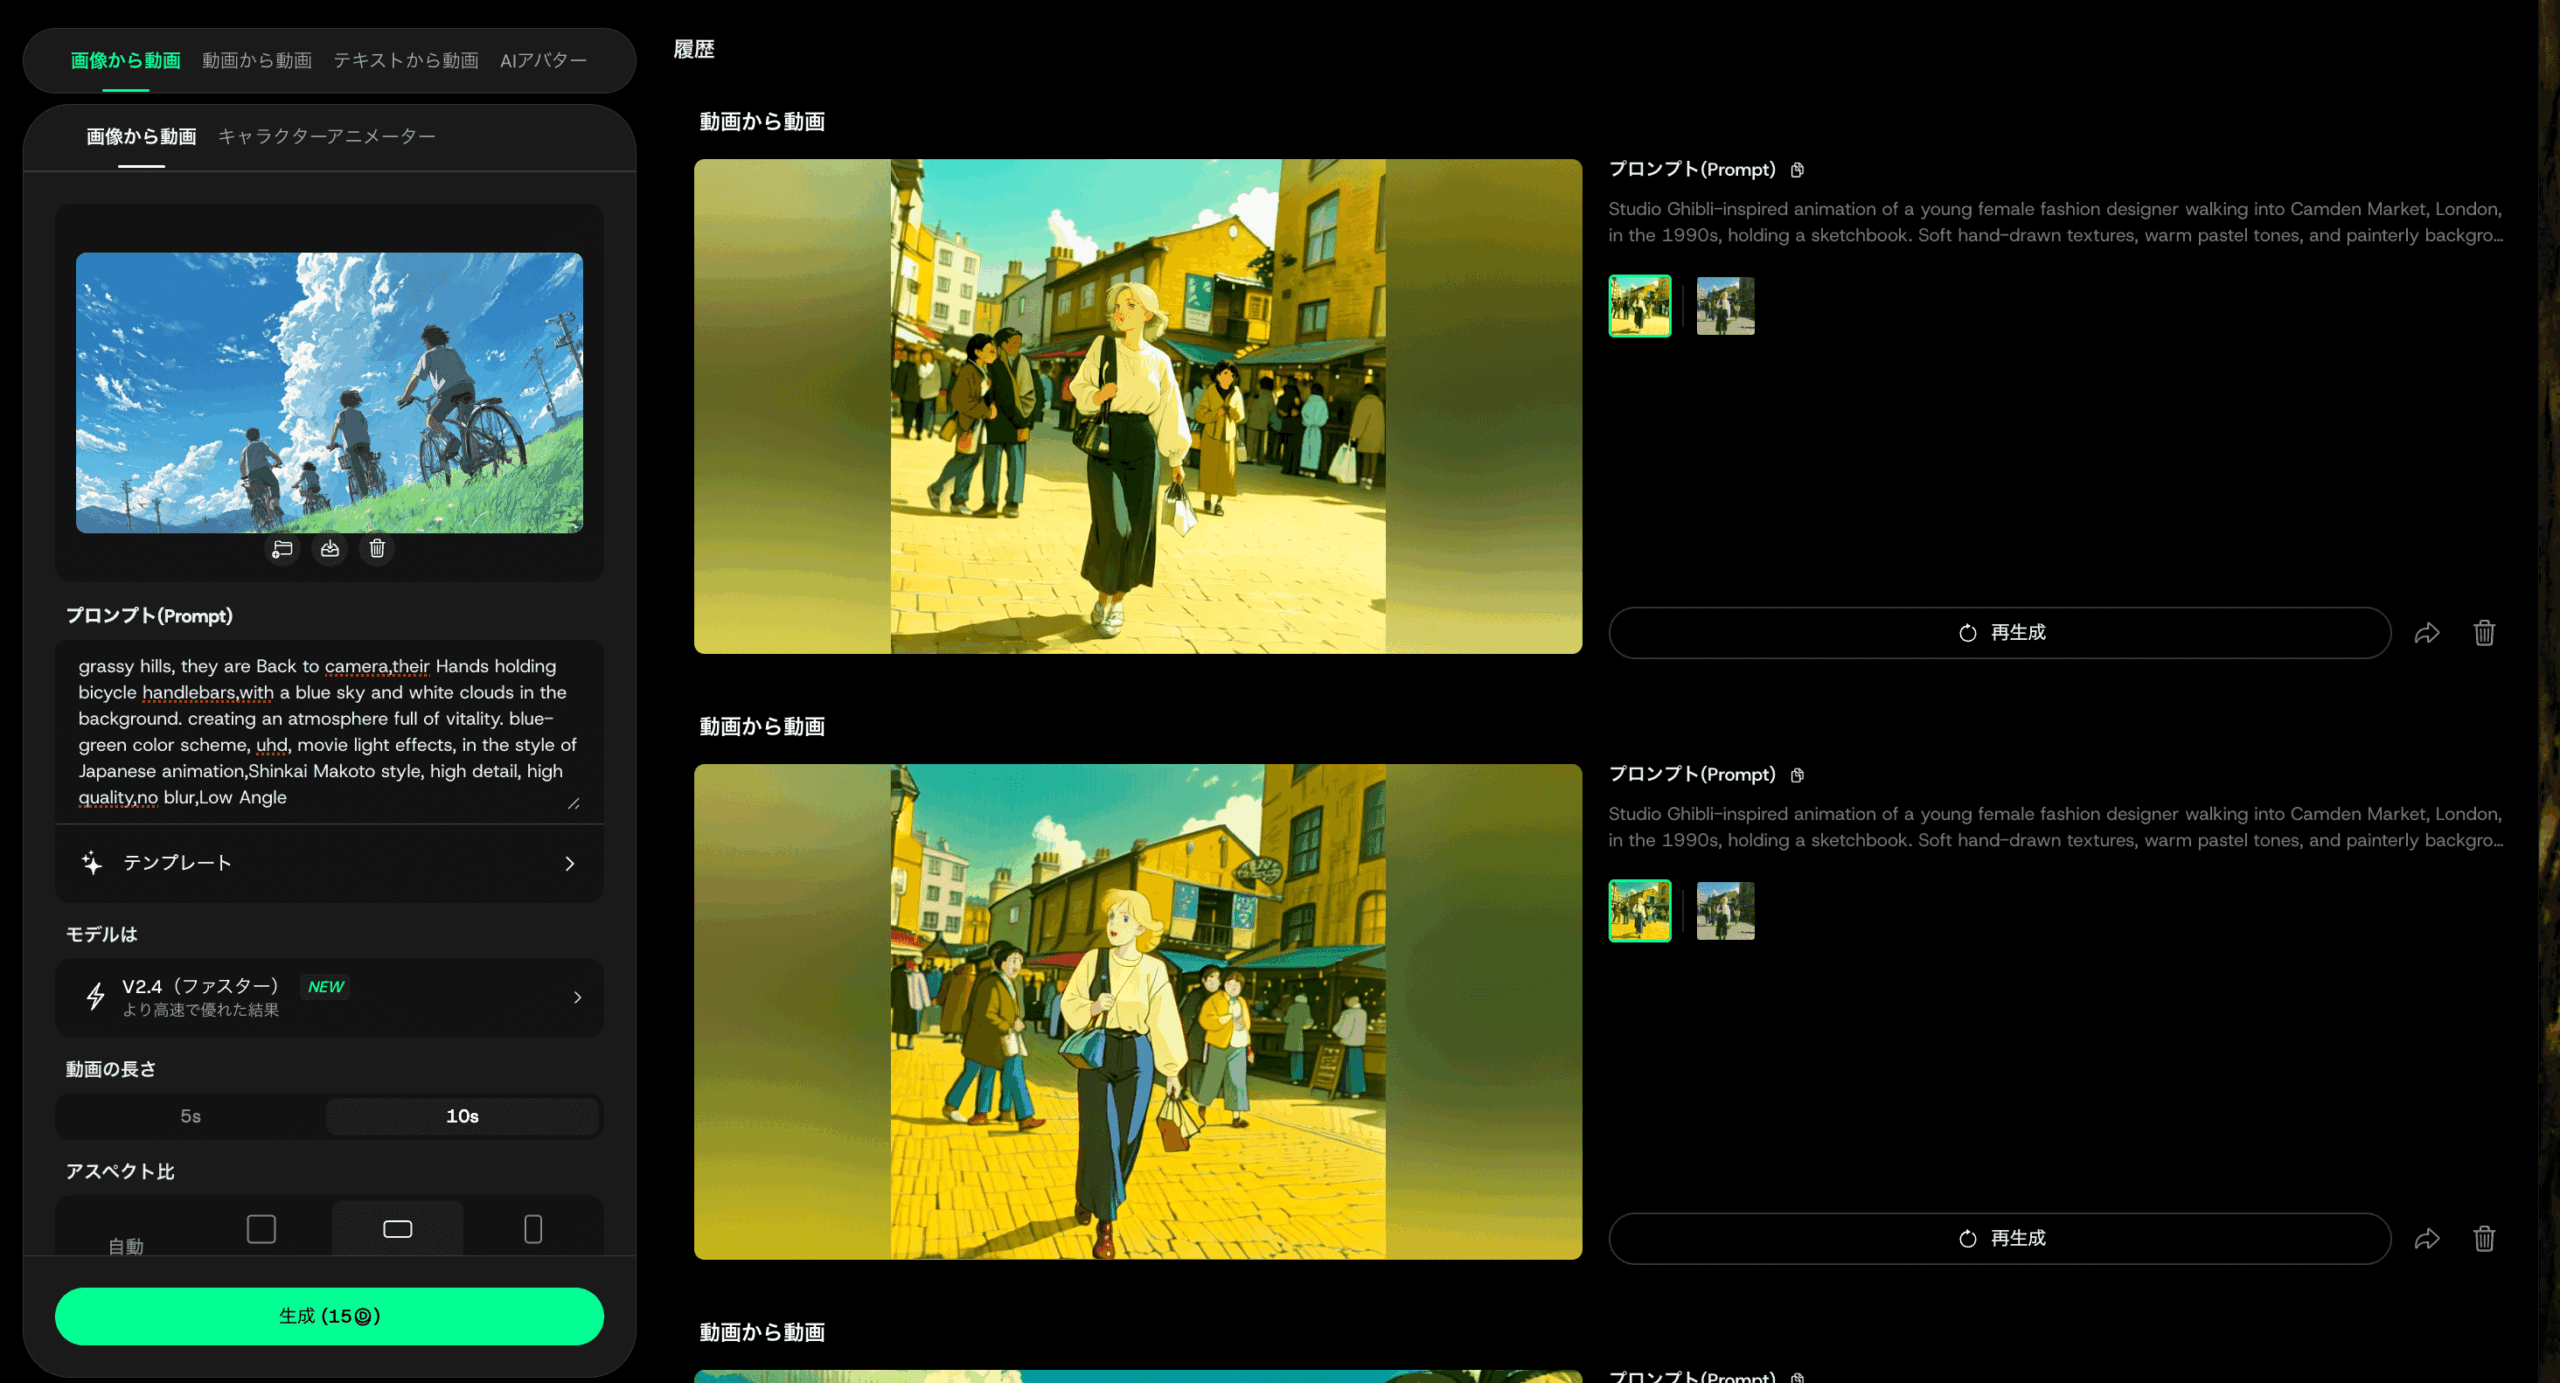The width and height of the screenshot is (2560, 1383).
Task: Set video length to 10s
Action: coord(462,1116)
